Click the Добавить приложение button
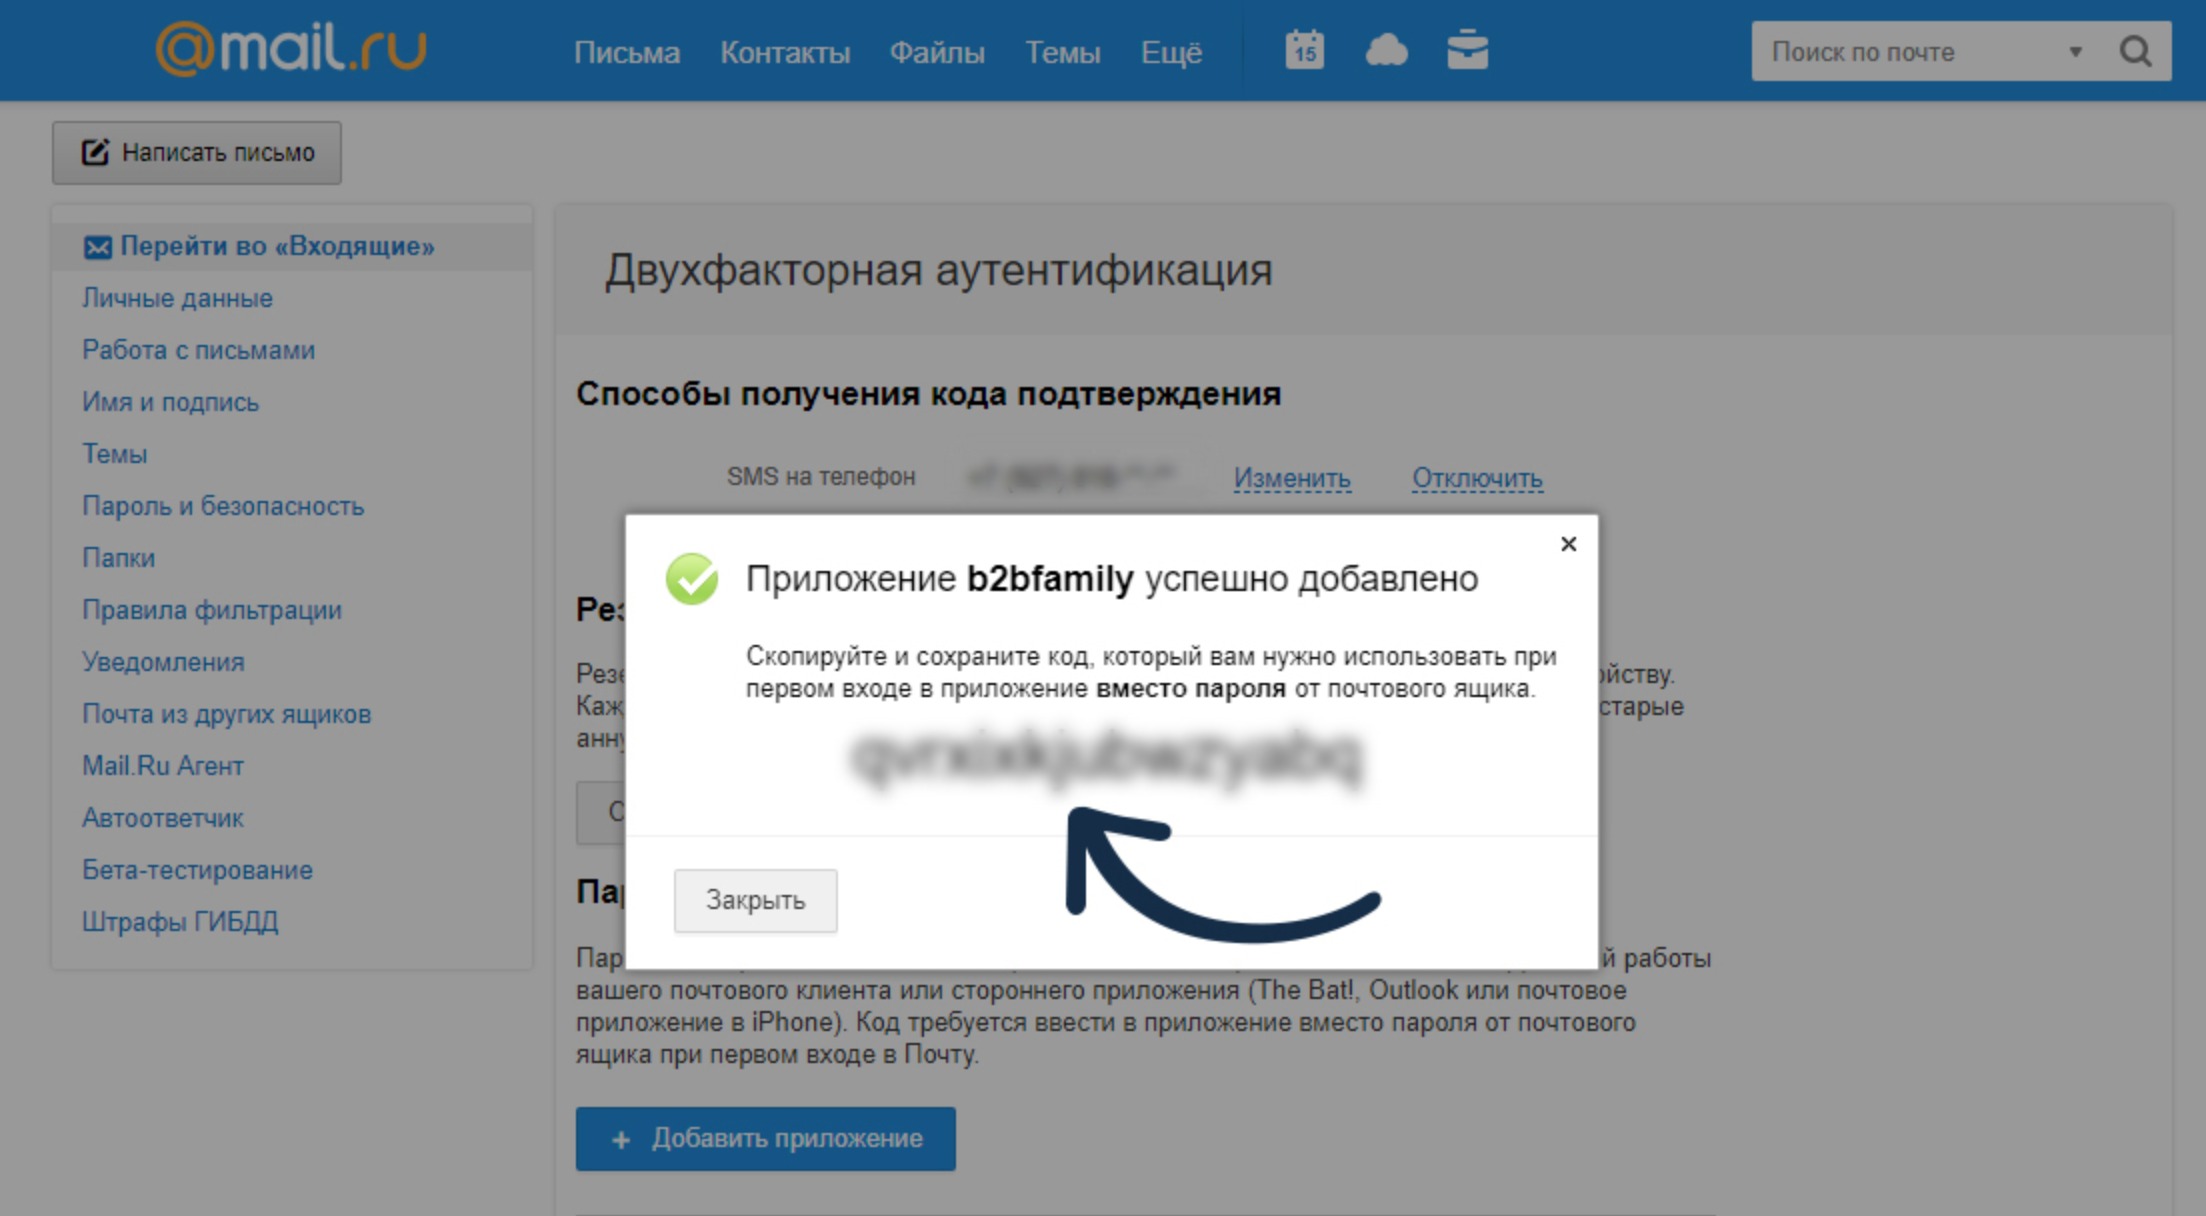The height and width of the screenshot is (1216, 2206). [765, 1138]
